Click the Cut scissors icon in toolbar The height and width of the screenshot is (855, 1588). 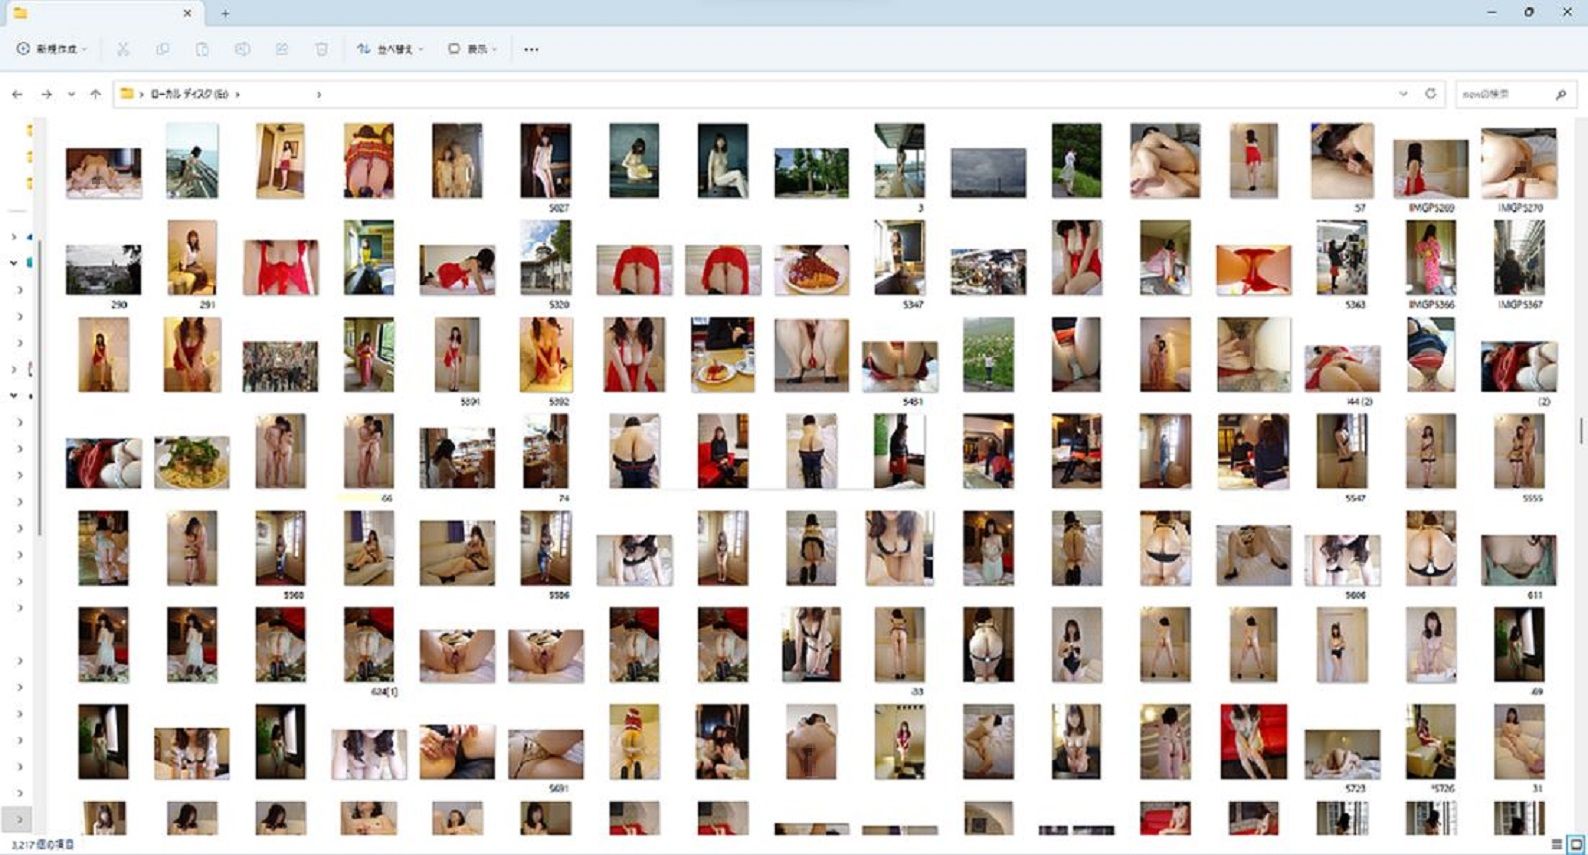point(123,49)
